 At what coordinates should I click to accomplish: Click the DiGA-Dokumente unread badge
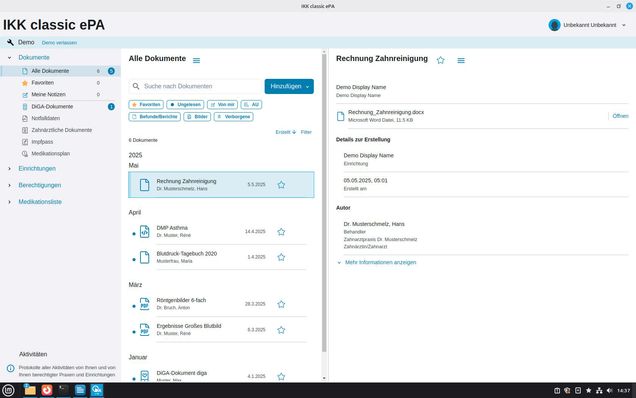[x=111, y=107]
